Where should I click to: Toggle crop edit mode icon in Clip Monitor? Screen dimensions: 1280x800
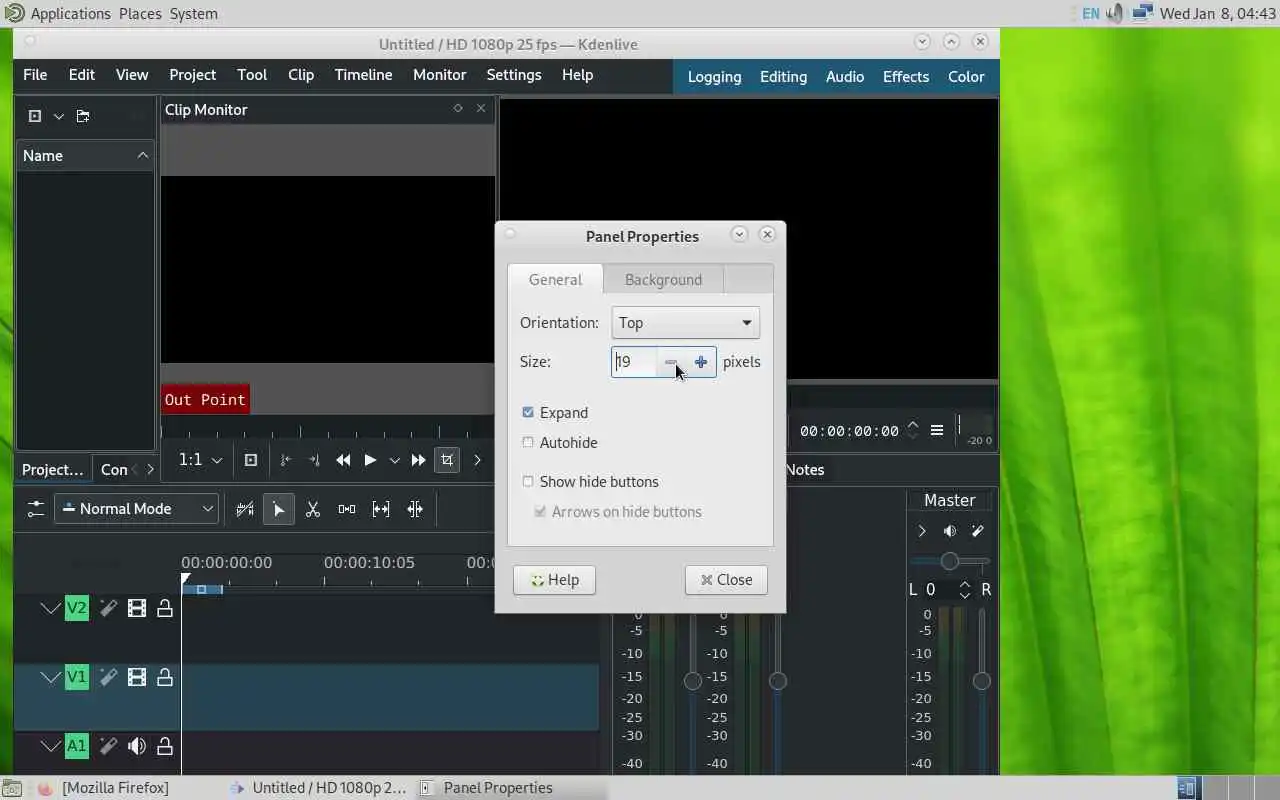pos(447,460)
